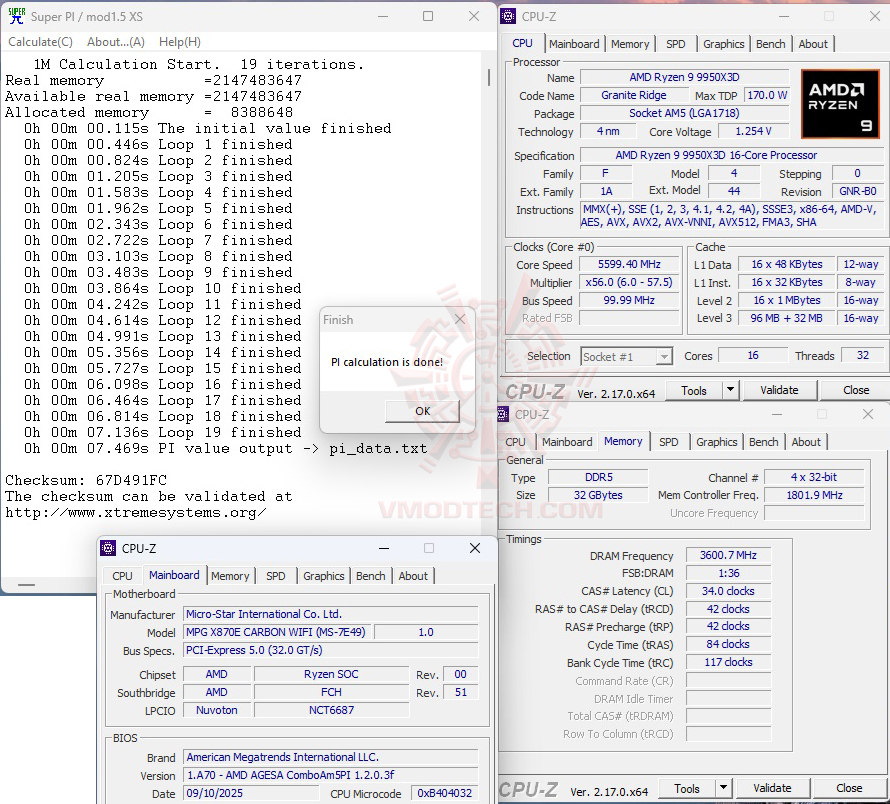Select Graphics tab in top CPU-Z window
Viewport: 890px width, 804px height.
pyautogui.click(x=724, y=44)
